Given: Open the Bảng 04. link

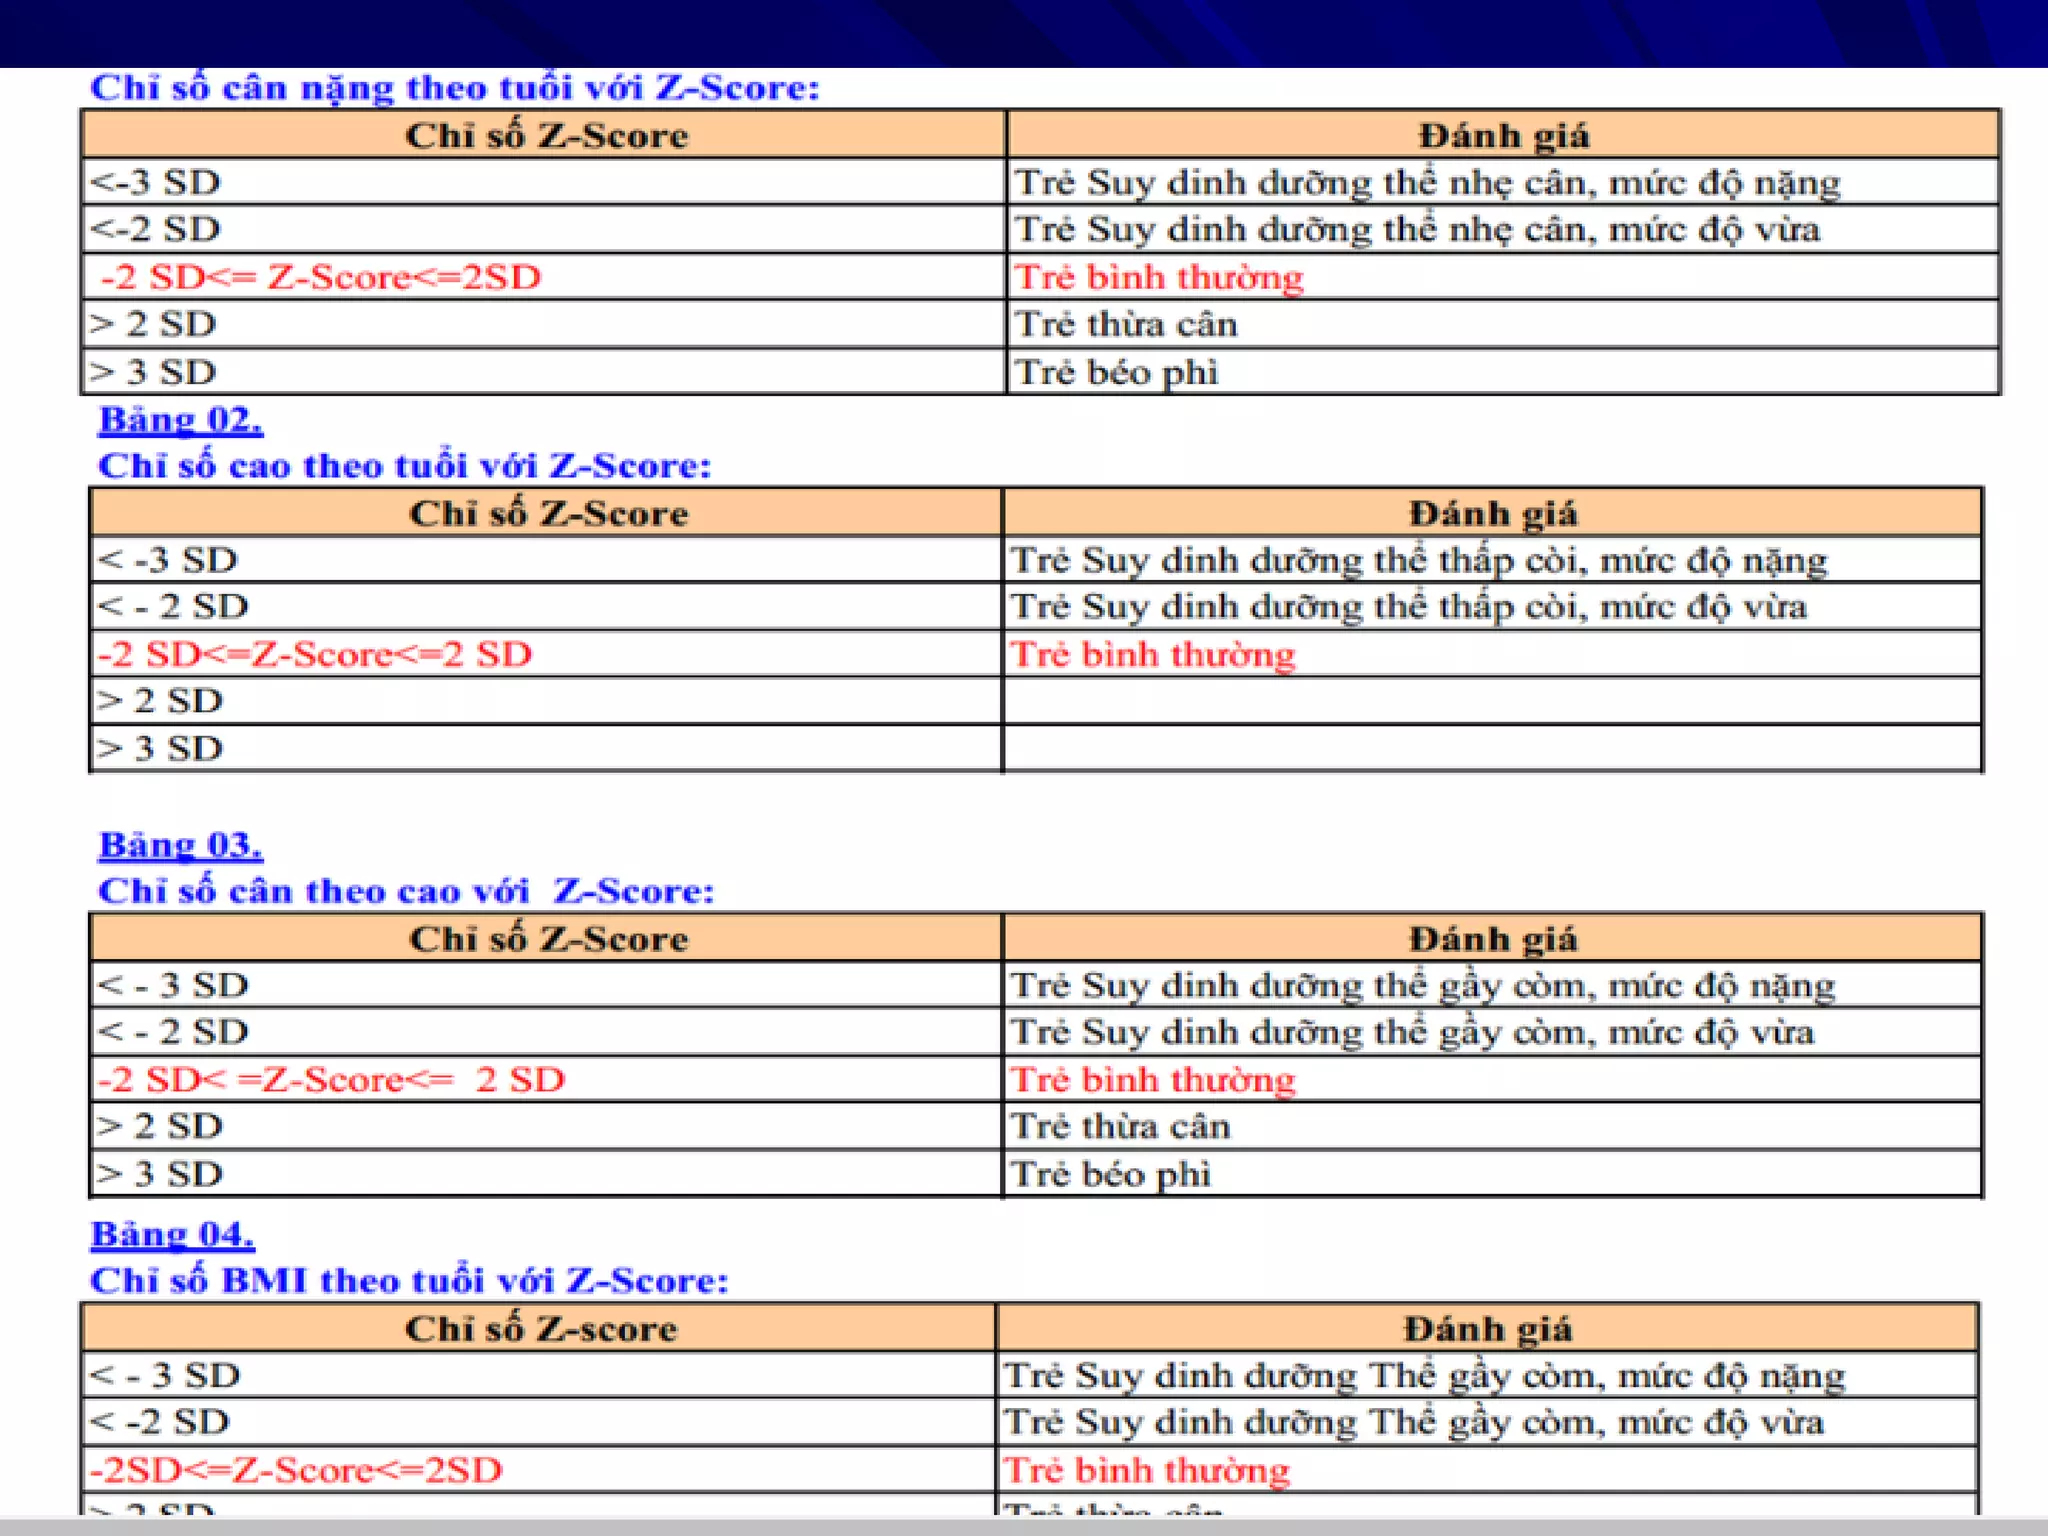Looking at the screenshot, I should pos(172,1234).
